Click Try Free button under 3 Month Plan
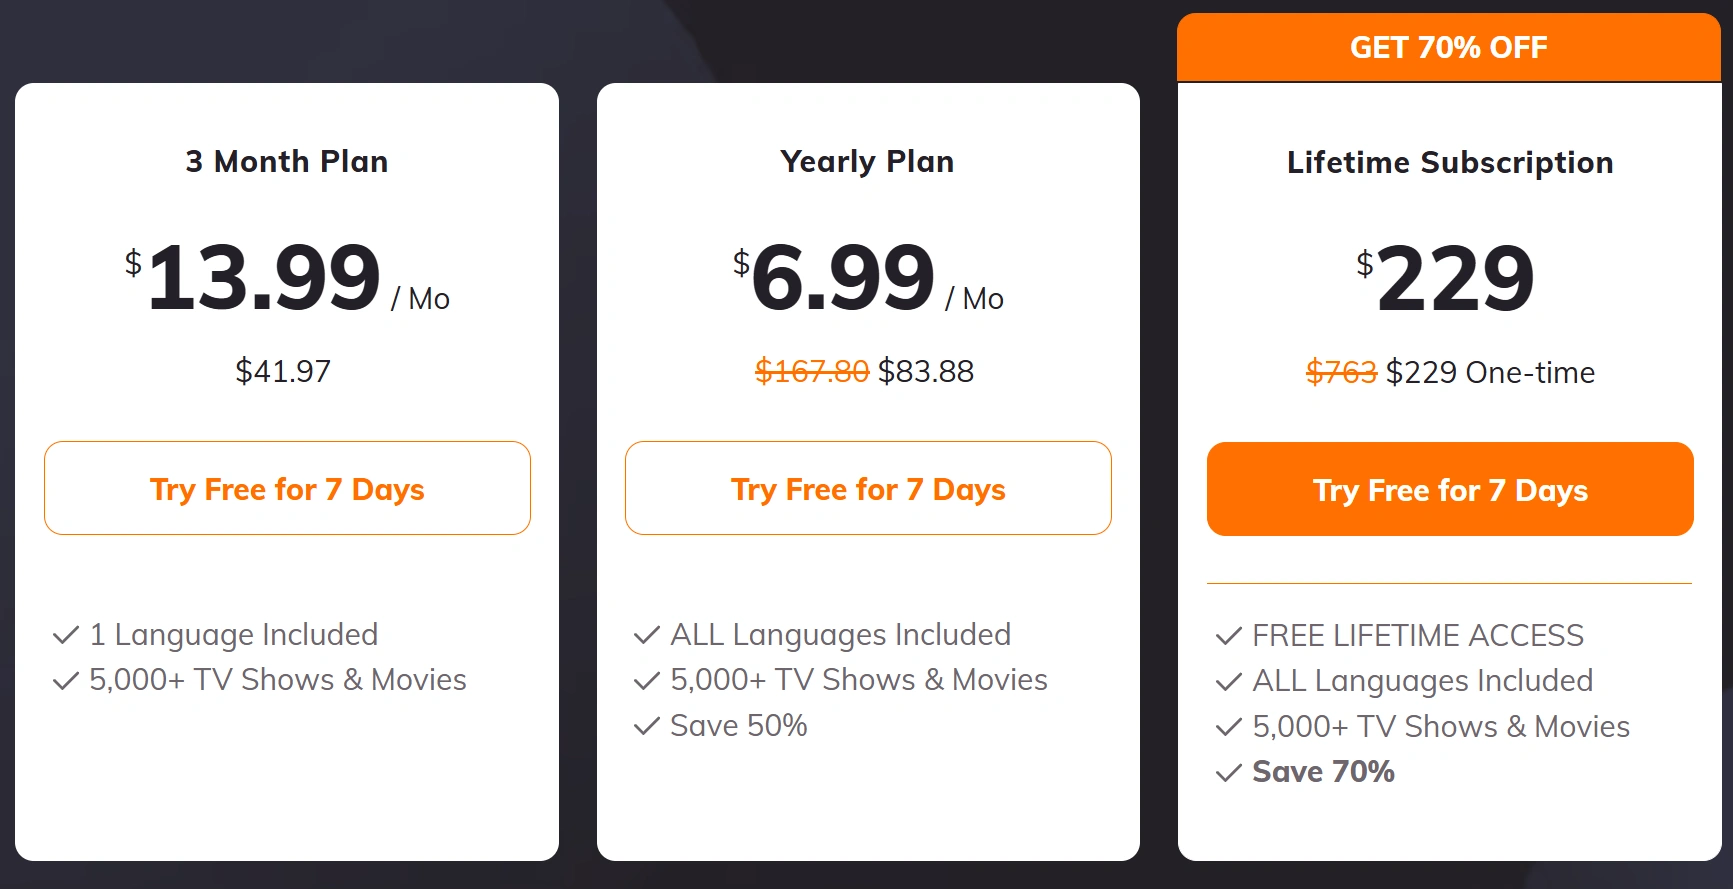The width and height of the screenshot is (1733, 889). coord(287,489)
